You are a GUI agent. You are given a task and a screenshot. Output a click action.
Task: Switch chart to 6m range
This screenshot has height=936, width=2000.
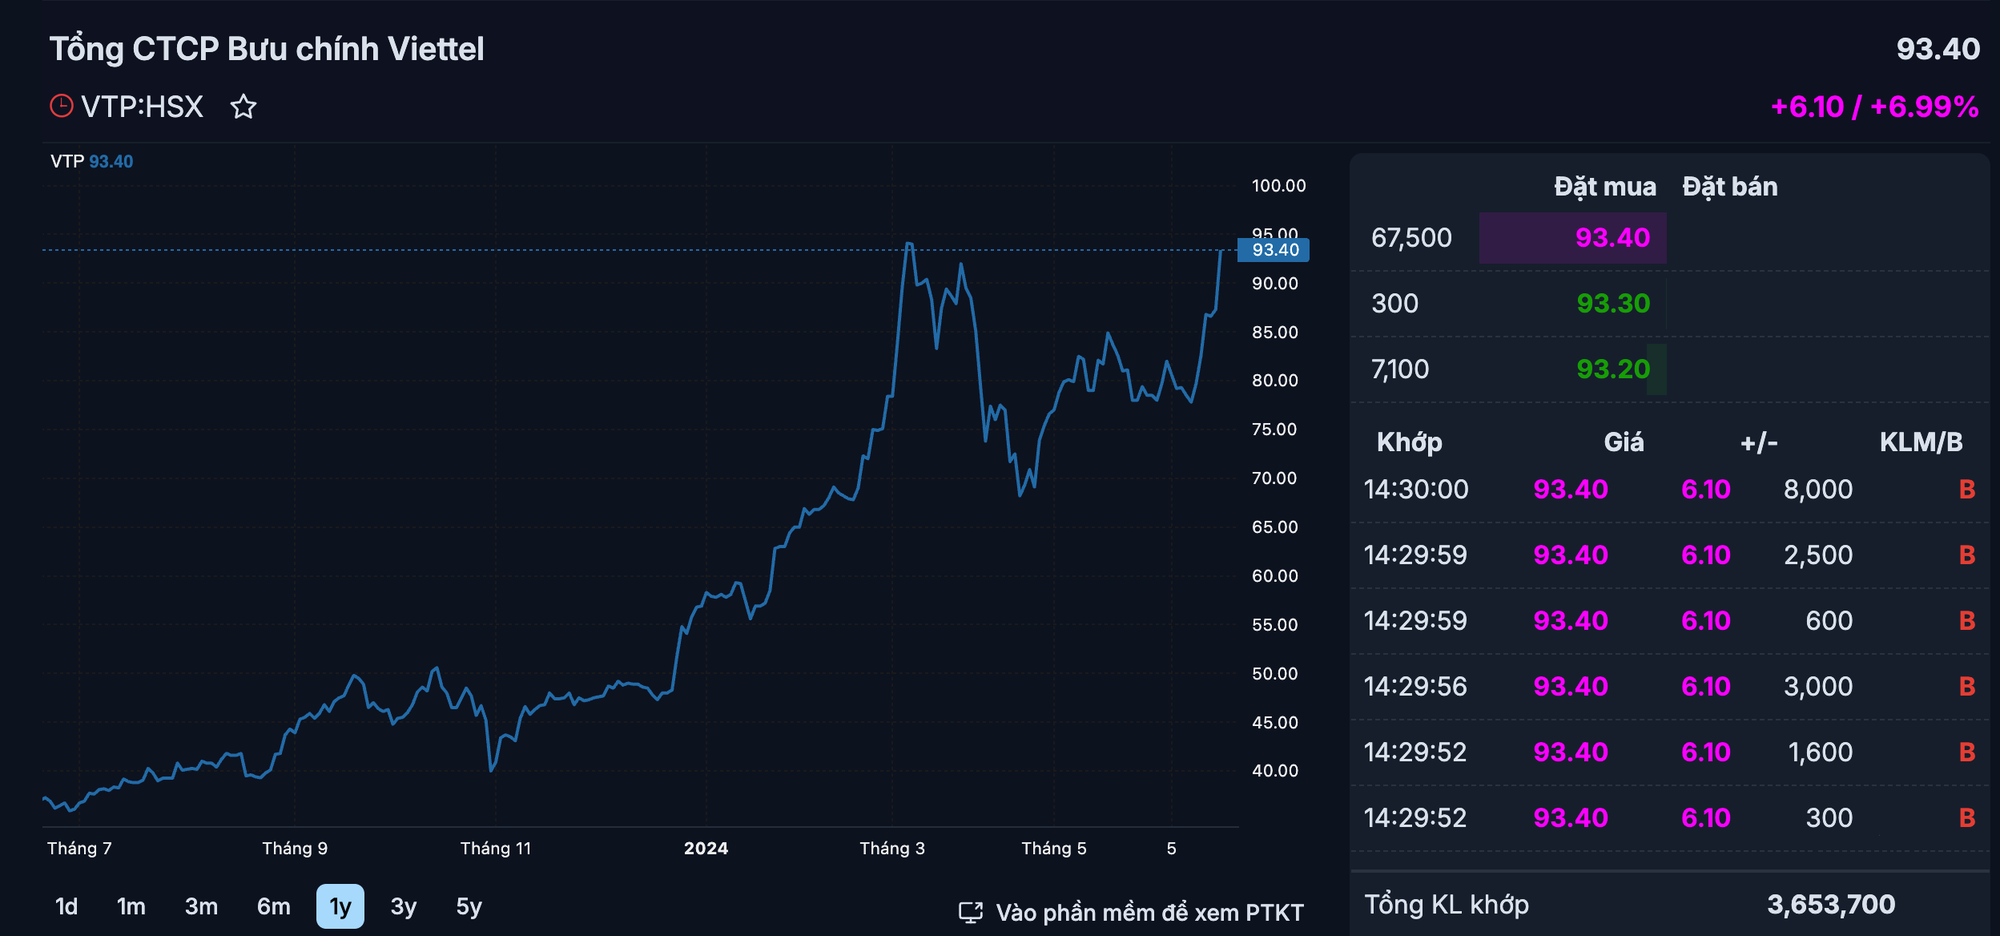273,906
